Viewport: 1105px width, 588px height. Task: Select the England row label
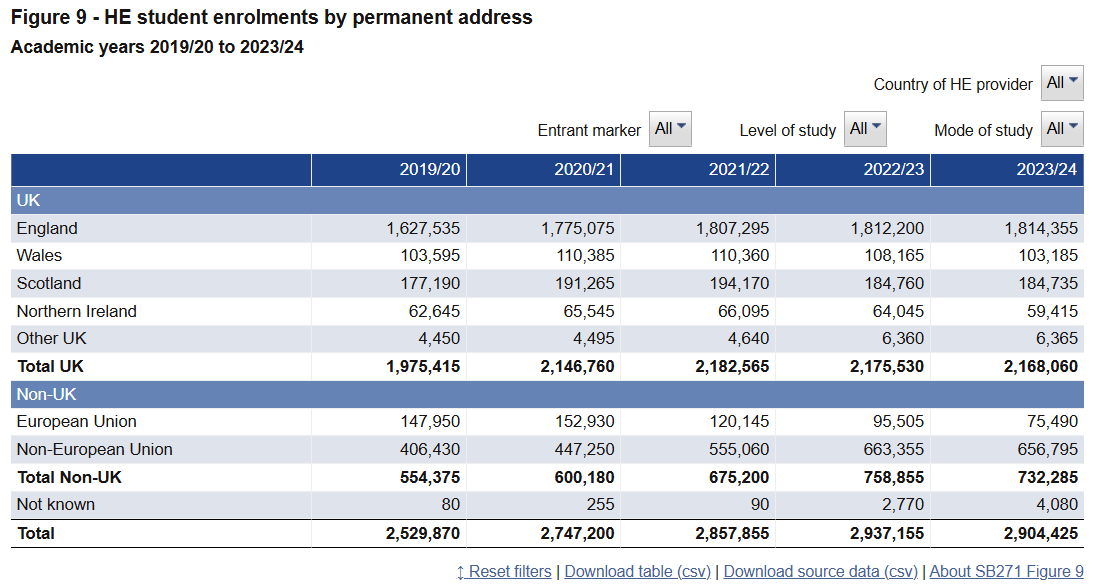[47, 228]
